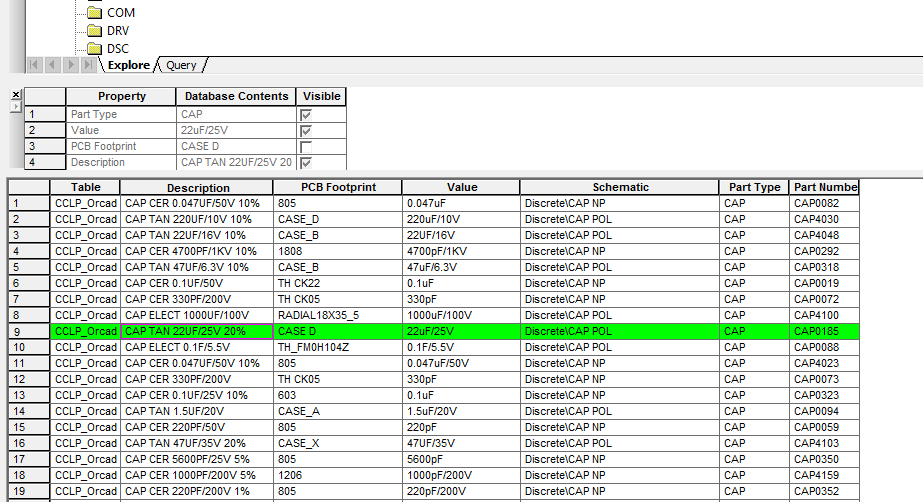The width and height of the screenshot is (923, 502).
Task: Click description CAP CER 0.047UF/50V 10% in row 1
Action: click(197, 203)
